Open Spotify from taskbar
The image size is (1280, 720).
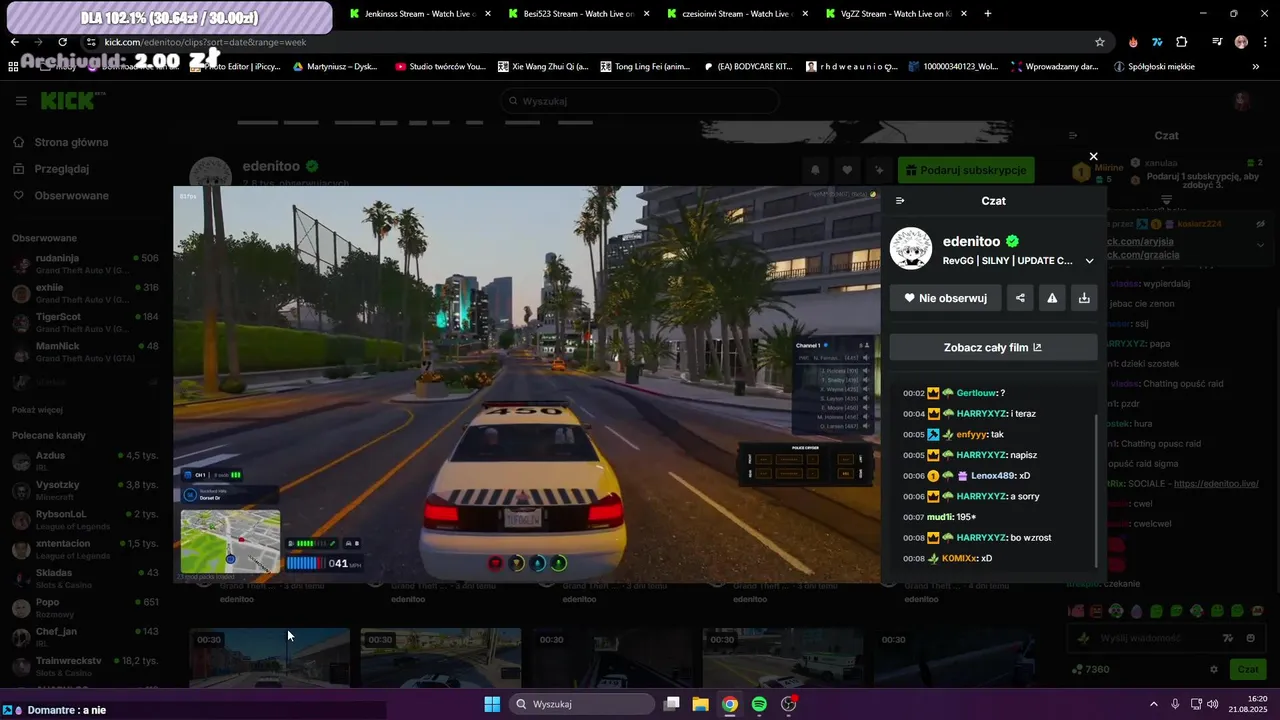point(759,704)
